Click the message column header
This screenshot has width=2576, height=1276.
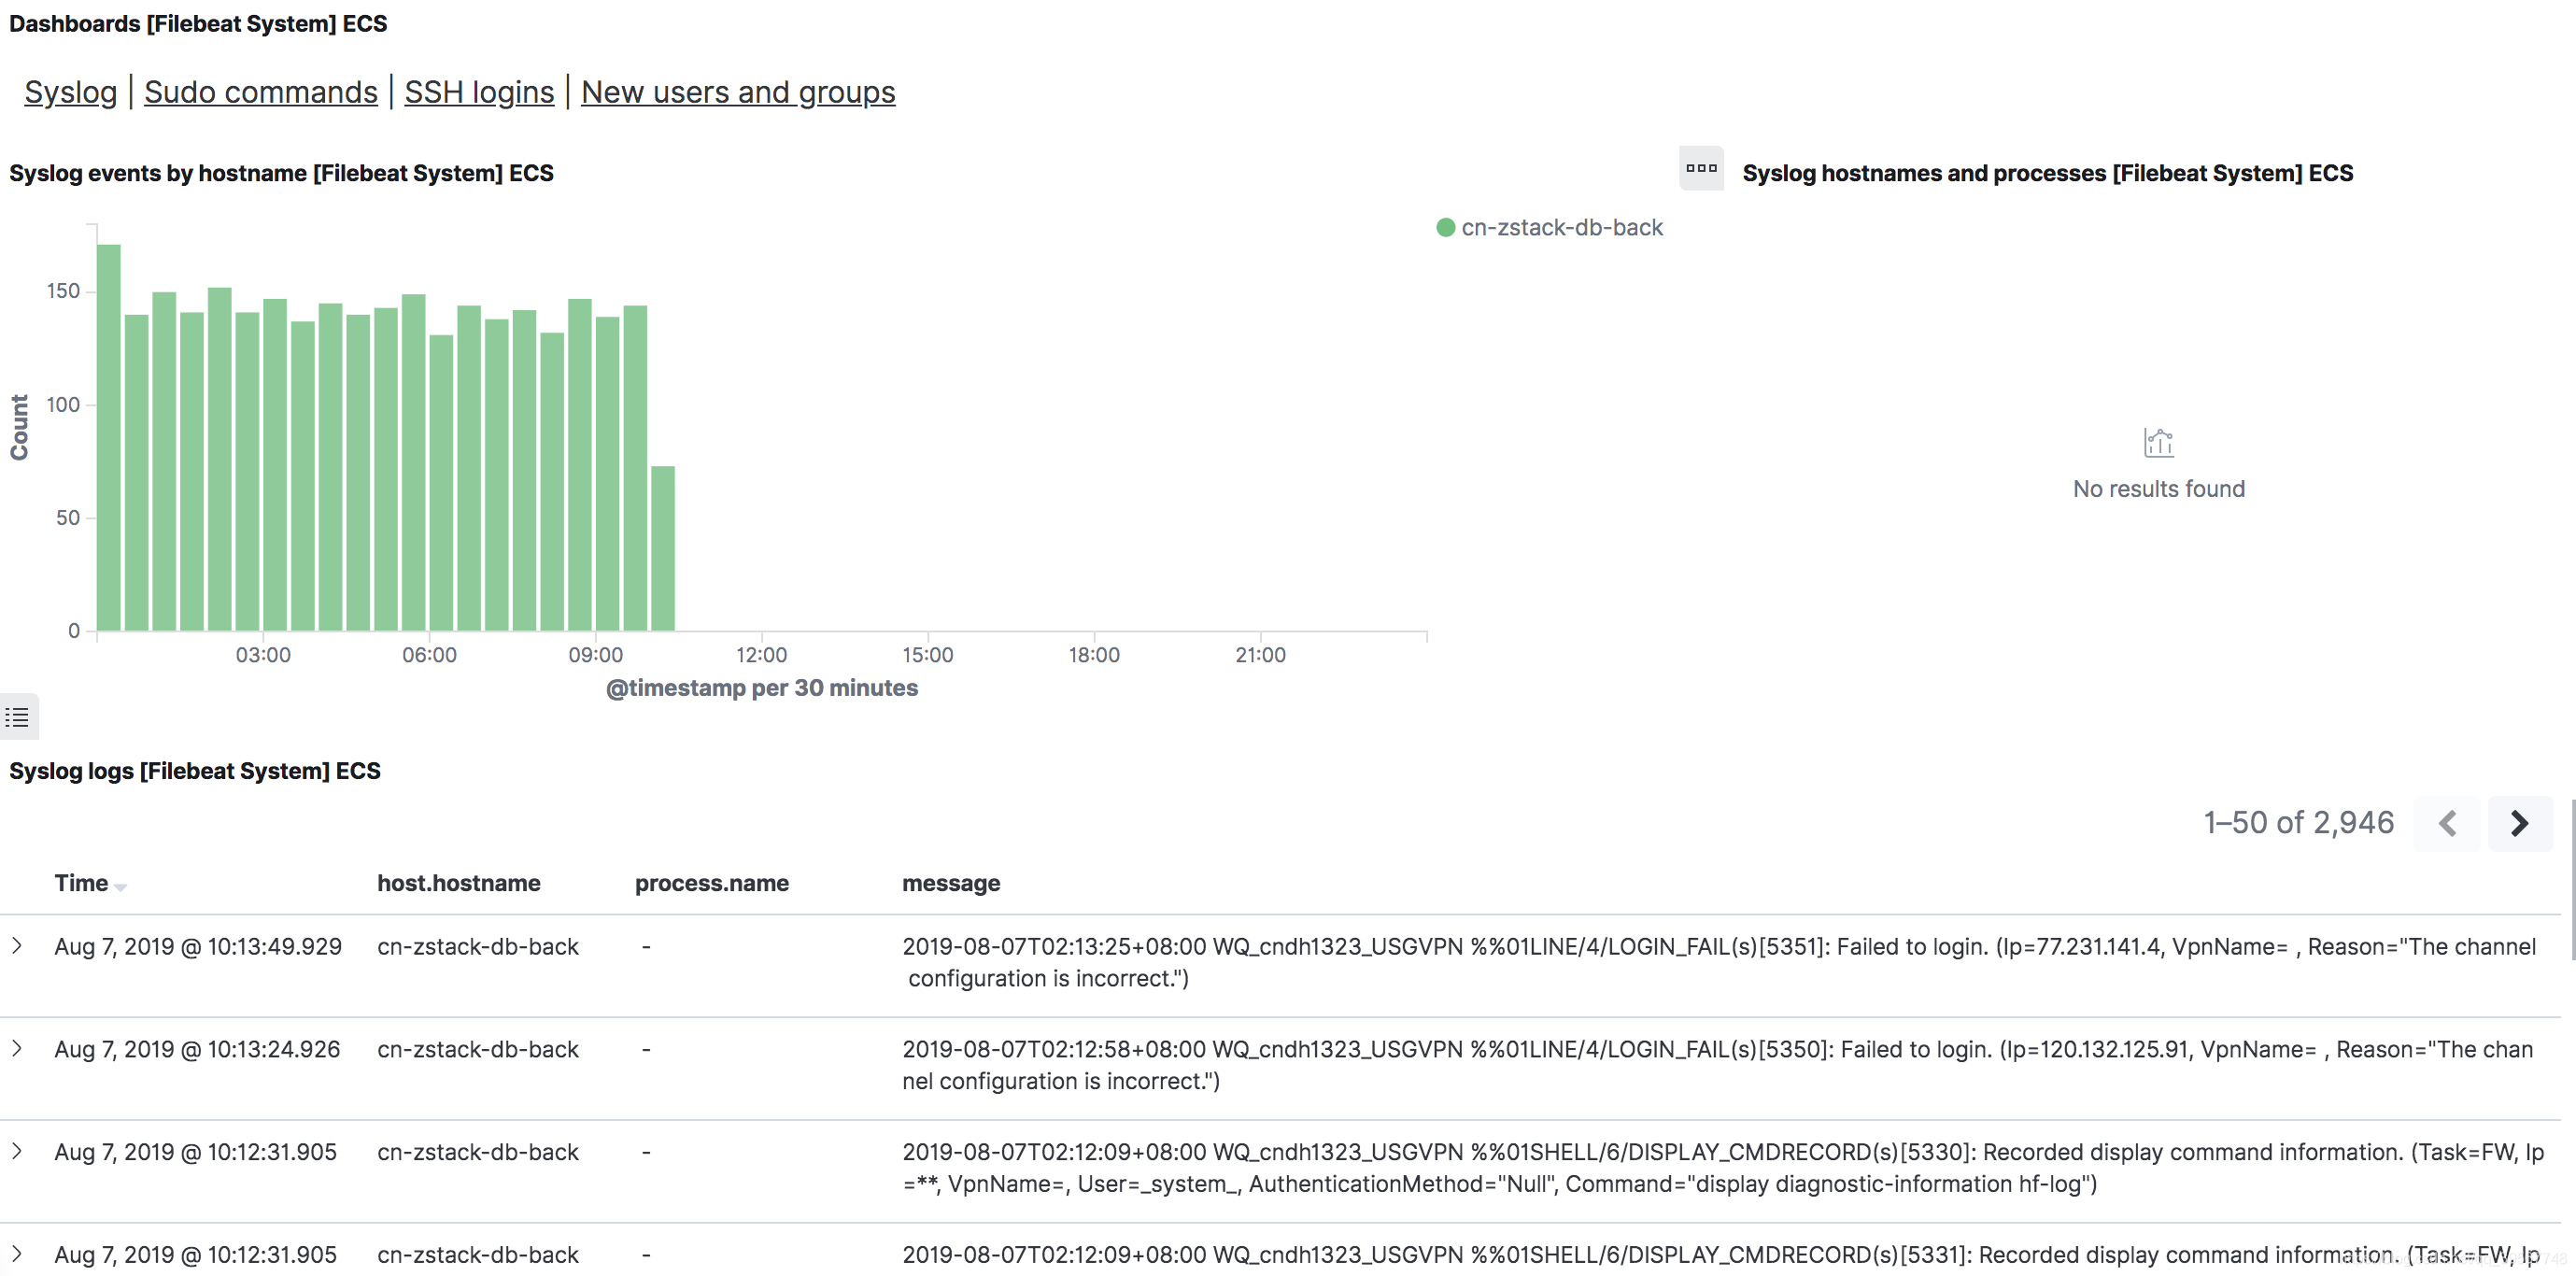(951, 883)
